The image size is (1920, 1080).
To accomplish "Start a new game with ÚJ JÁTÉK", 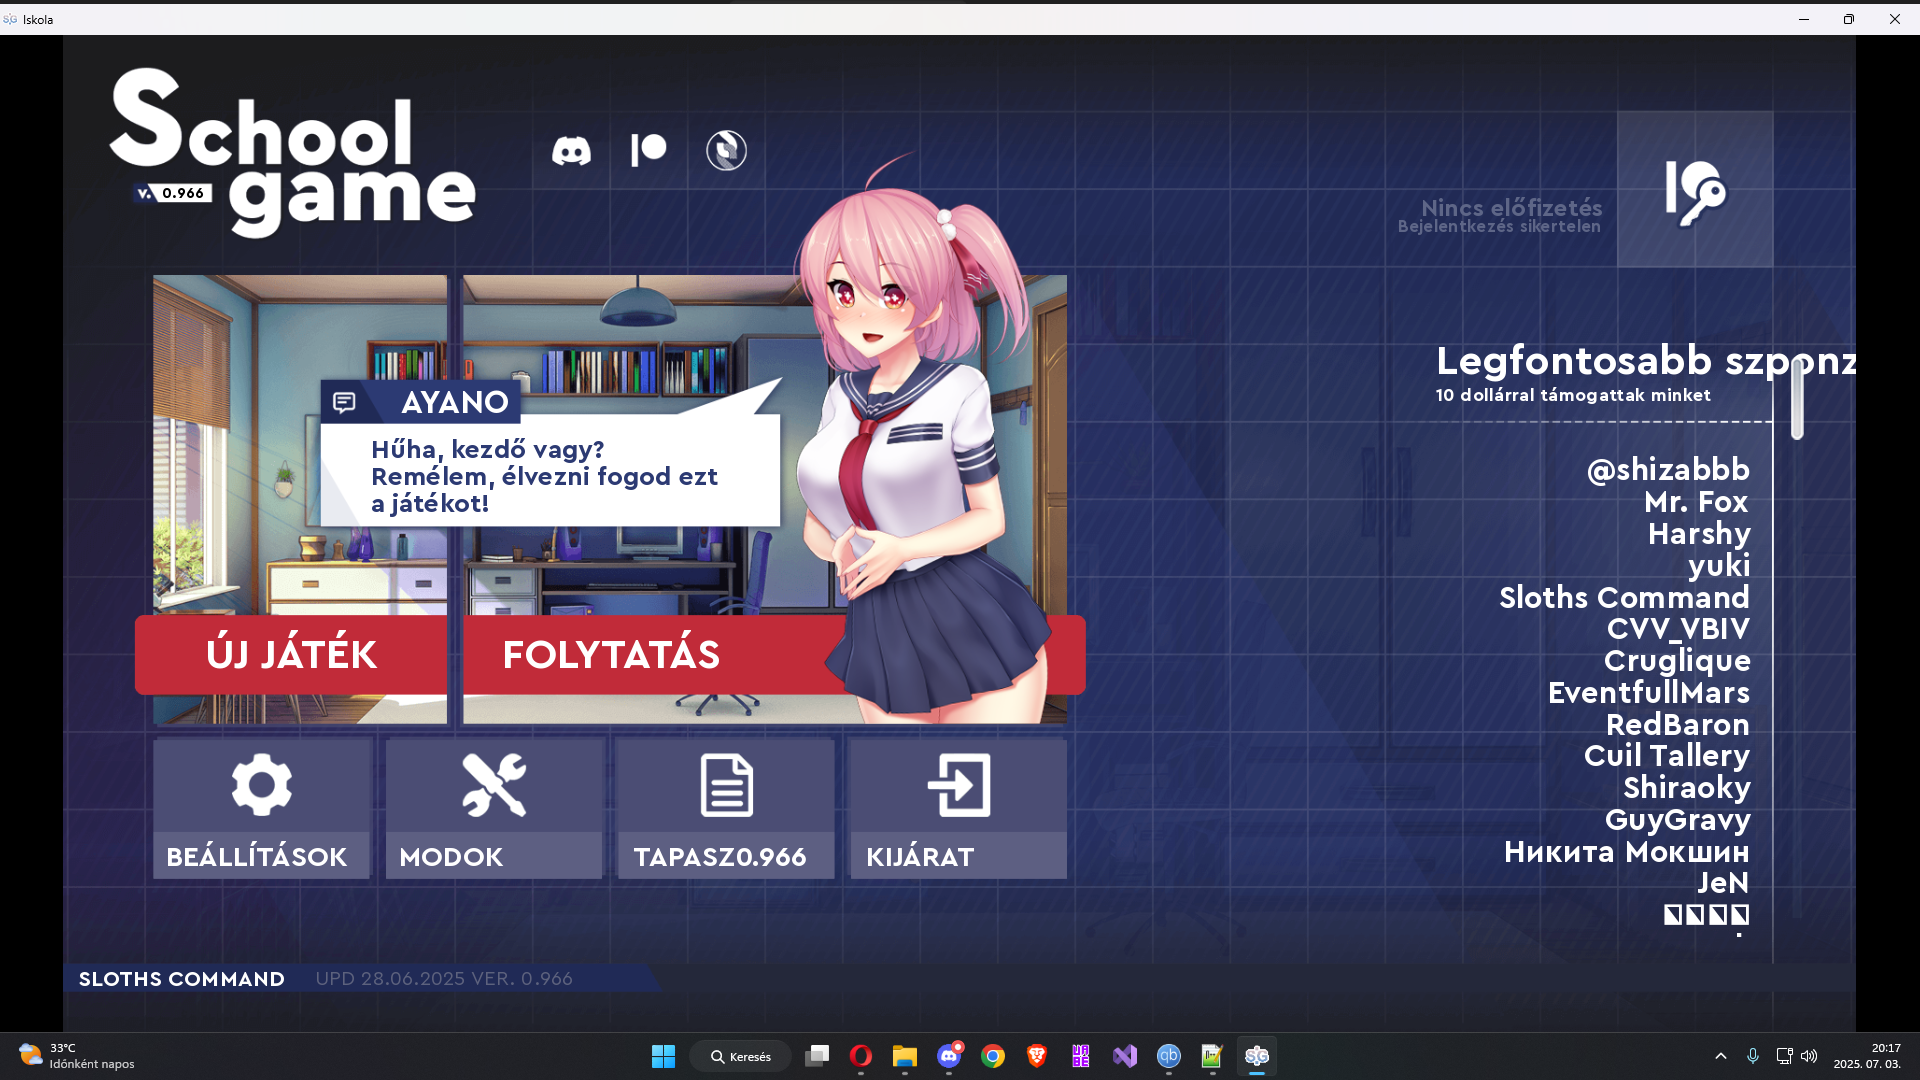I will coord(291,655).
